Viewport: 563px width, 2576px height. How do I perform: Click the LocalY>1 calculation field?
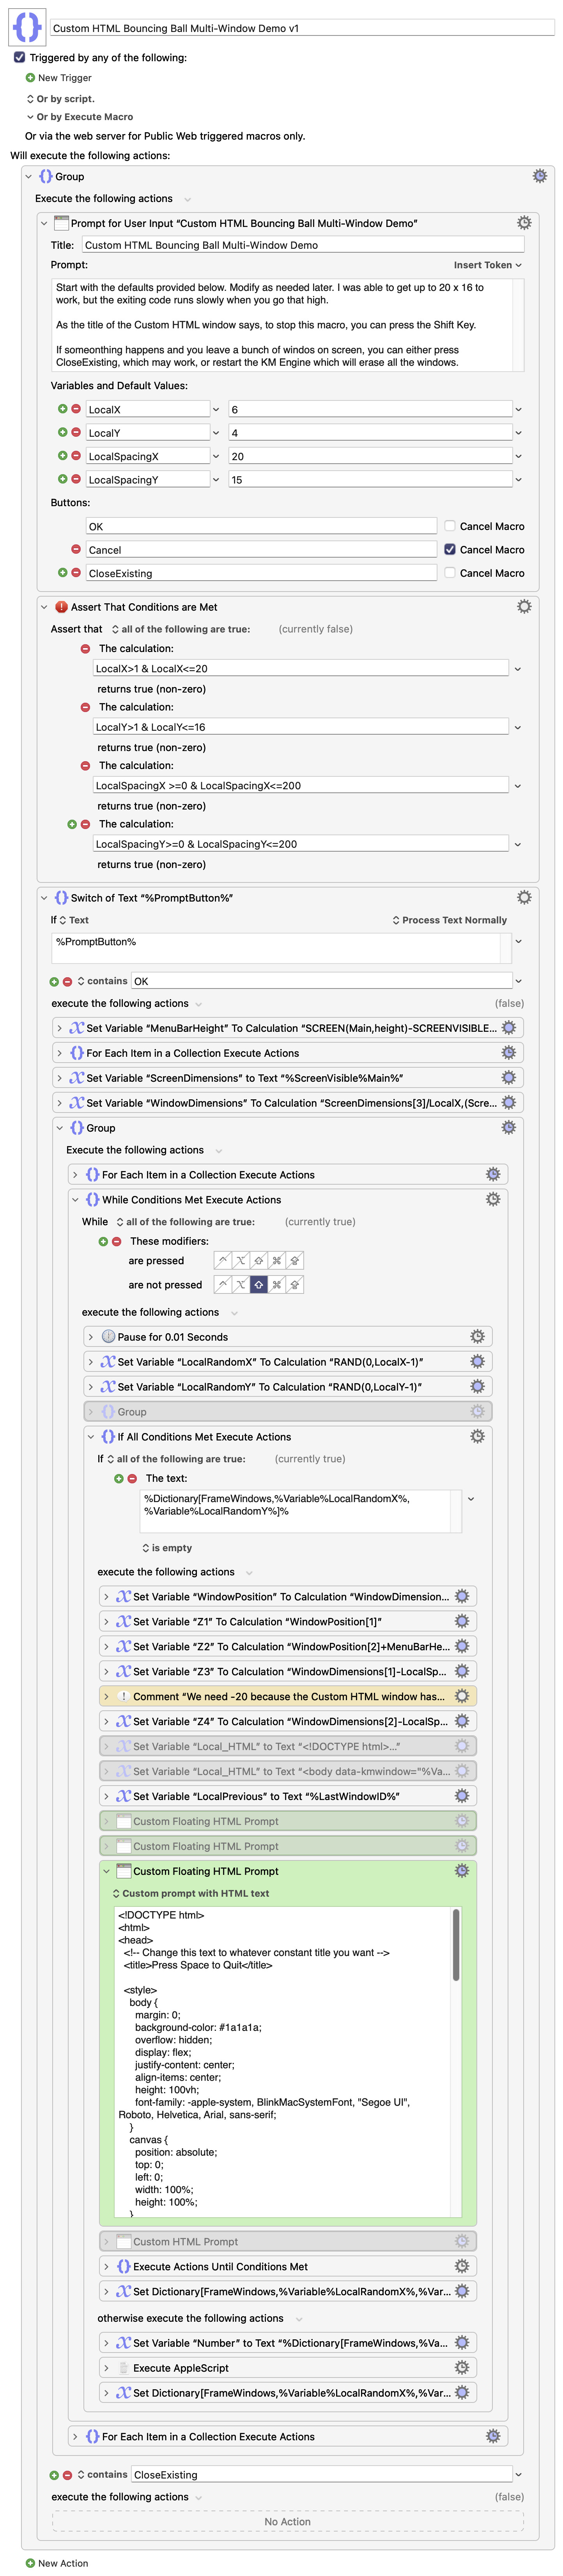[x=301, y=727]
